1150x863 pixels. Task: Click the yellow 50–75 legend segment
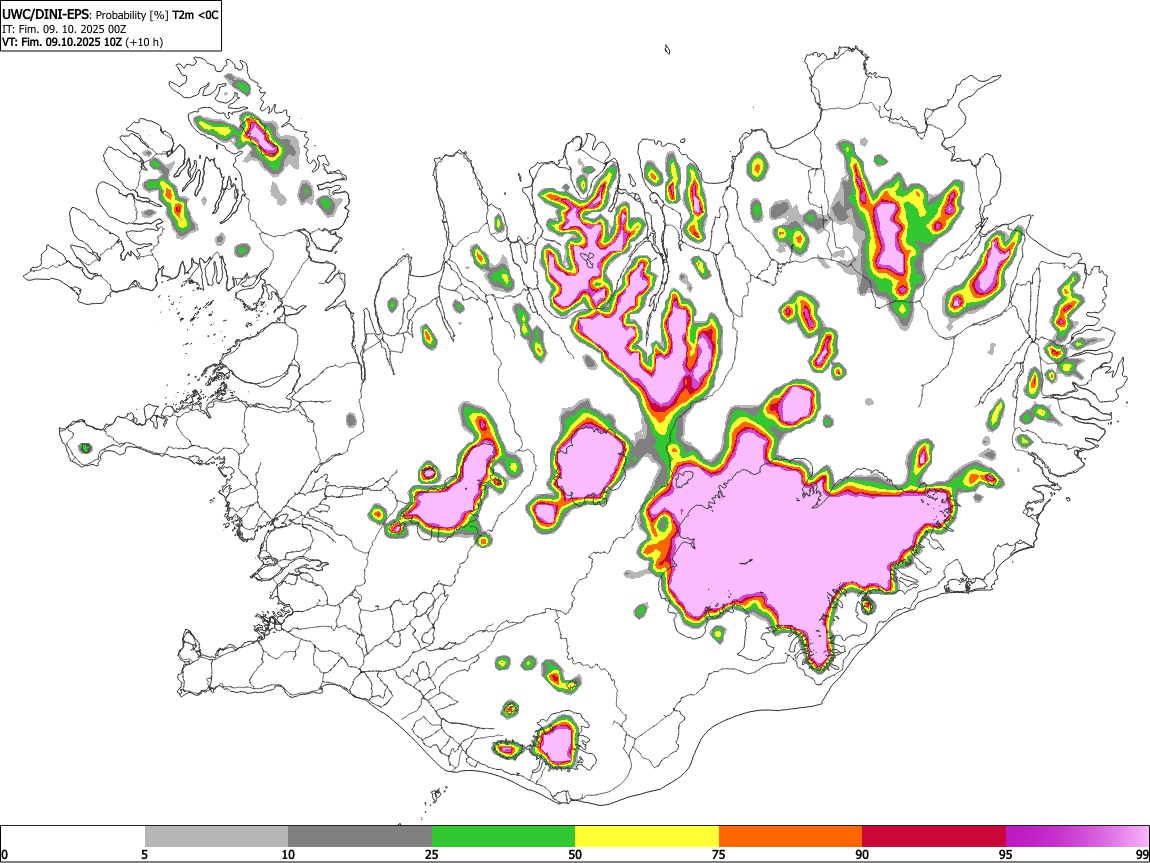click(647, 837)
